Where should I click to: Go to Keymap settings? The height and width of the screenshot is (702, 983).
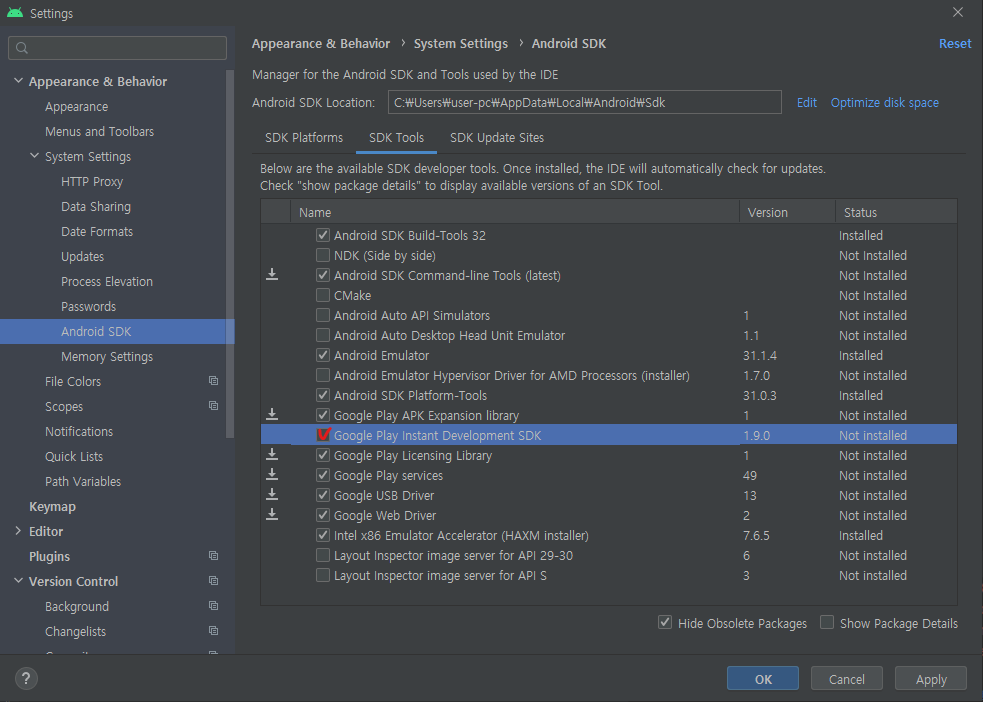tap(52, 506)
